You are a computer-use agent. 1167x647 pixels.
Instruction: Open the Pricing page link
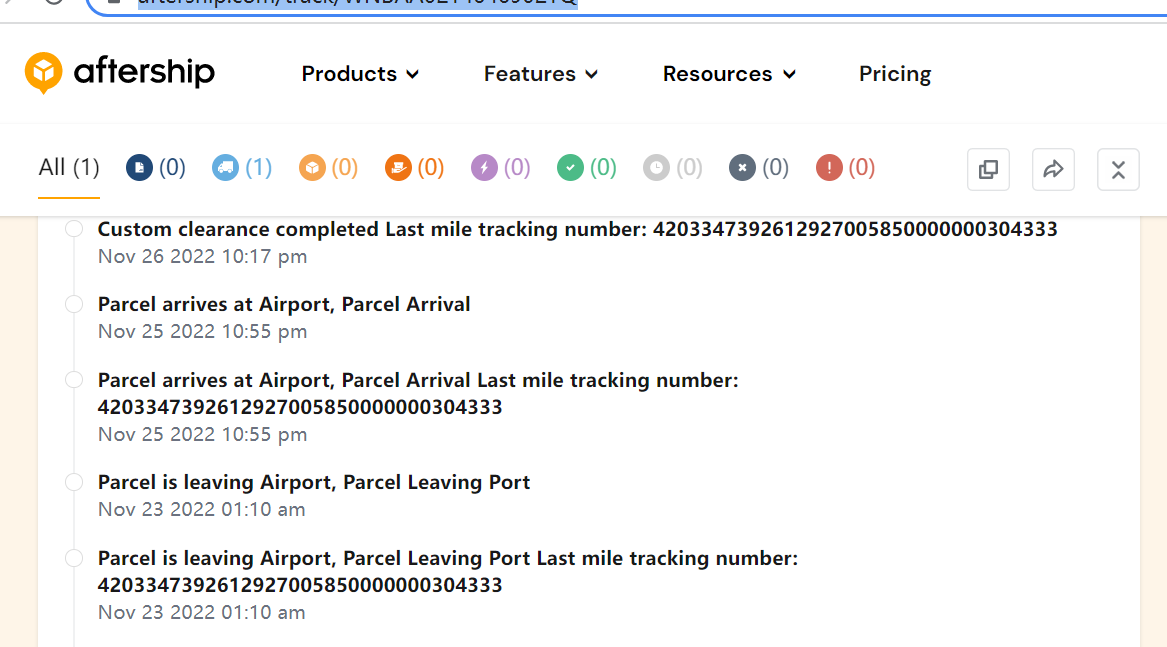[895, 74]
